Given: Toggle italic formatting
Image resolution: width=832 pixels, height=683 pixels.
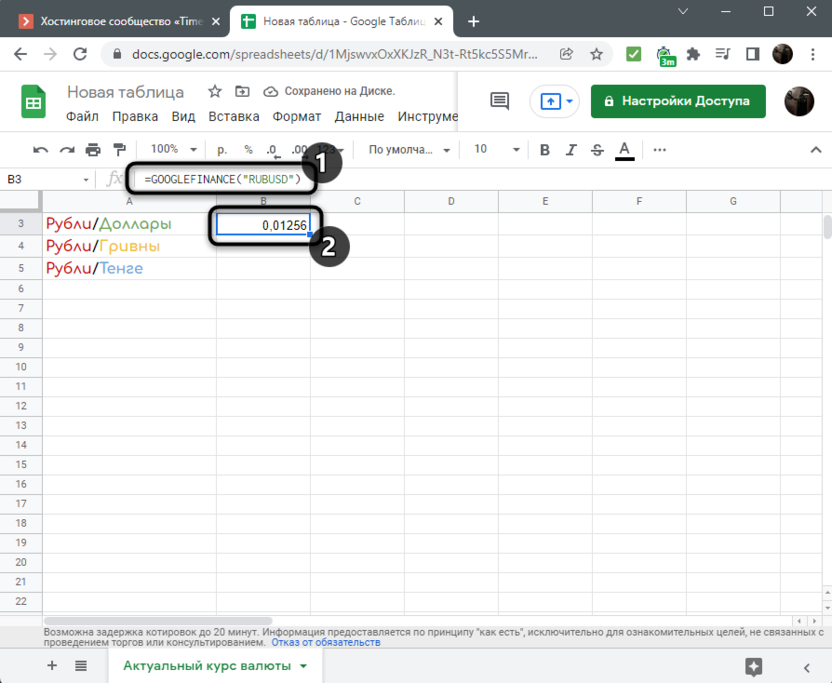Looking at the screenshot, I should (571, 150).
